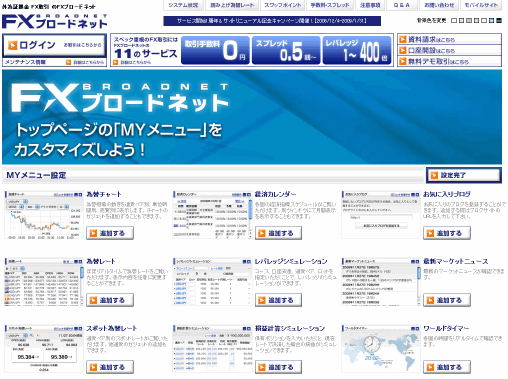The width and height of the screenshot is (508, 379).
Task: Open the システム状況 top menu tab
Action: (183, 5)
